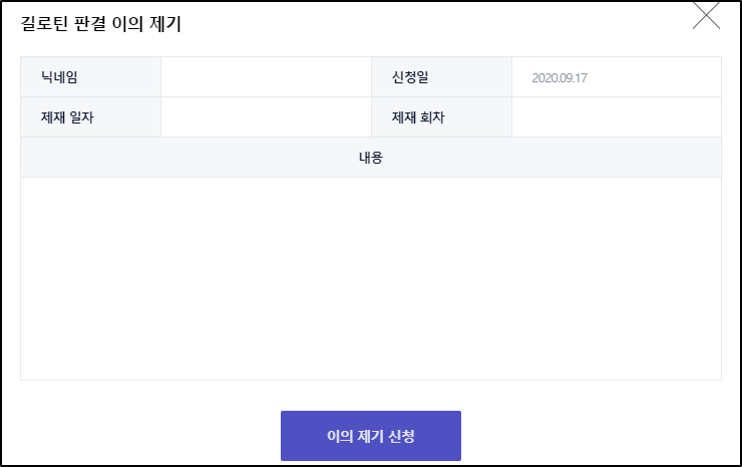Close the 길로틴 판결 이의 제기 dialog
The image size is (742, 467).
pos(706,16)
